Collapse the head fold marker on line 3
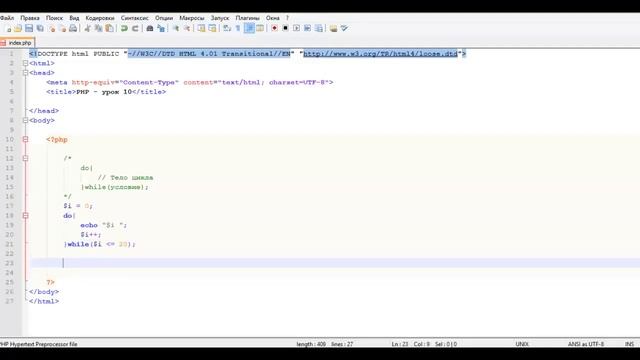Viewport: 640px width, 360px height. (25, 73)
